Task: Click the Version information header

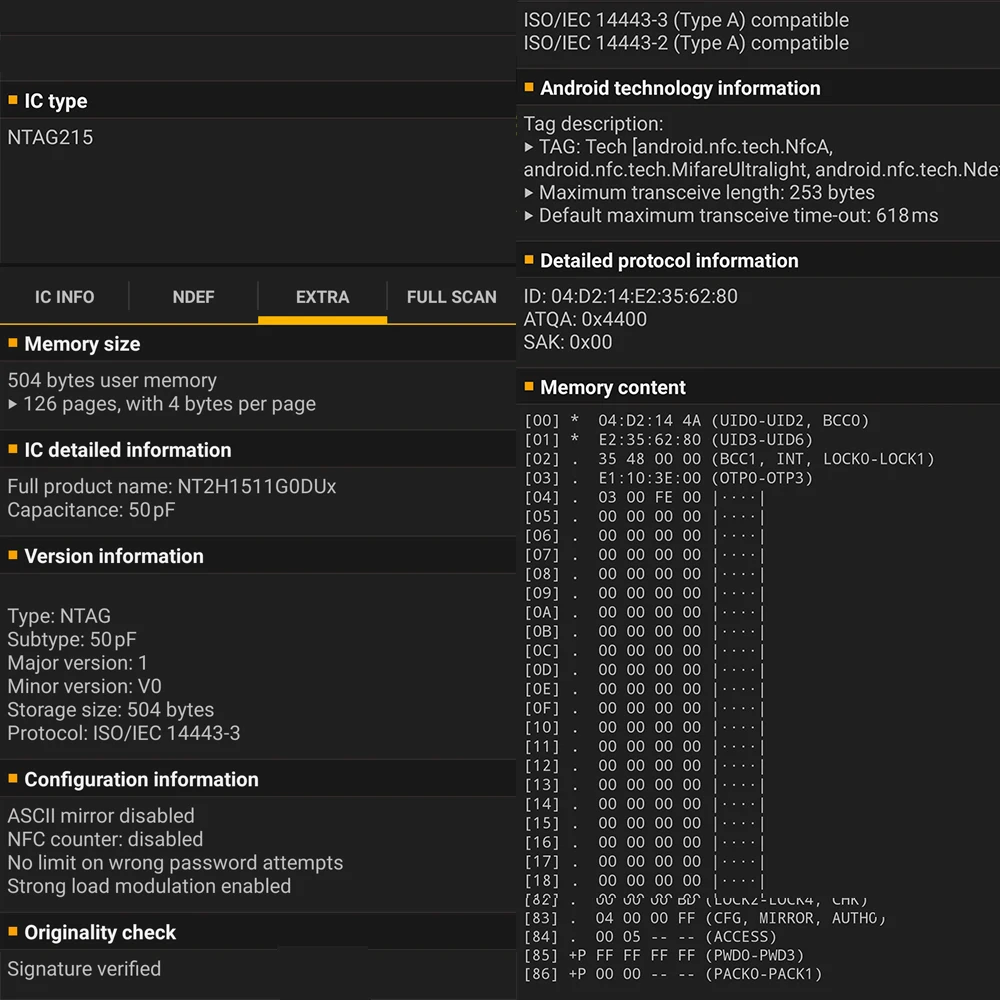Action: [258, 556]
